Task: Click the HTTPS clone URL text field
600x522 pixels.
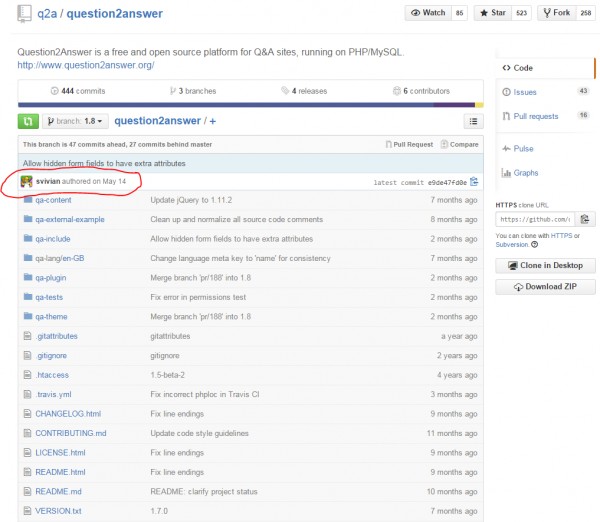Action: tap(534, 218)
